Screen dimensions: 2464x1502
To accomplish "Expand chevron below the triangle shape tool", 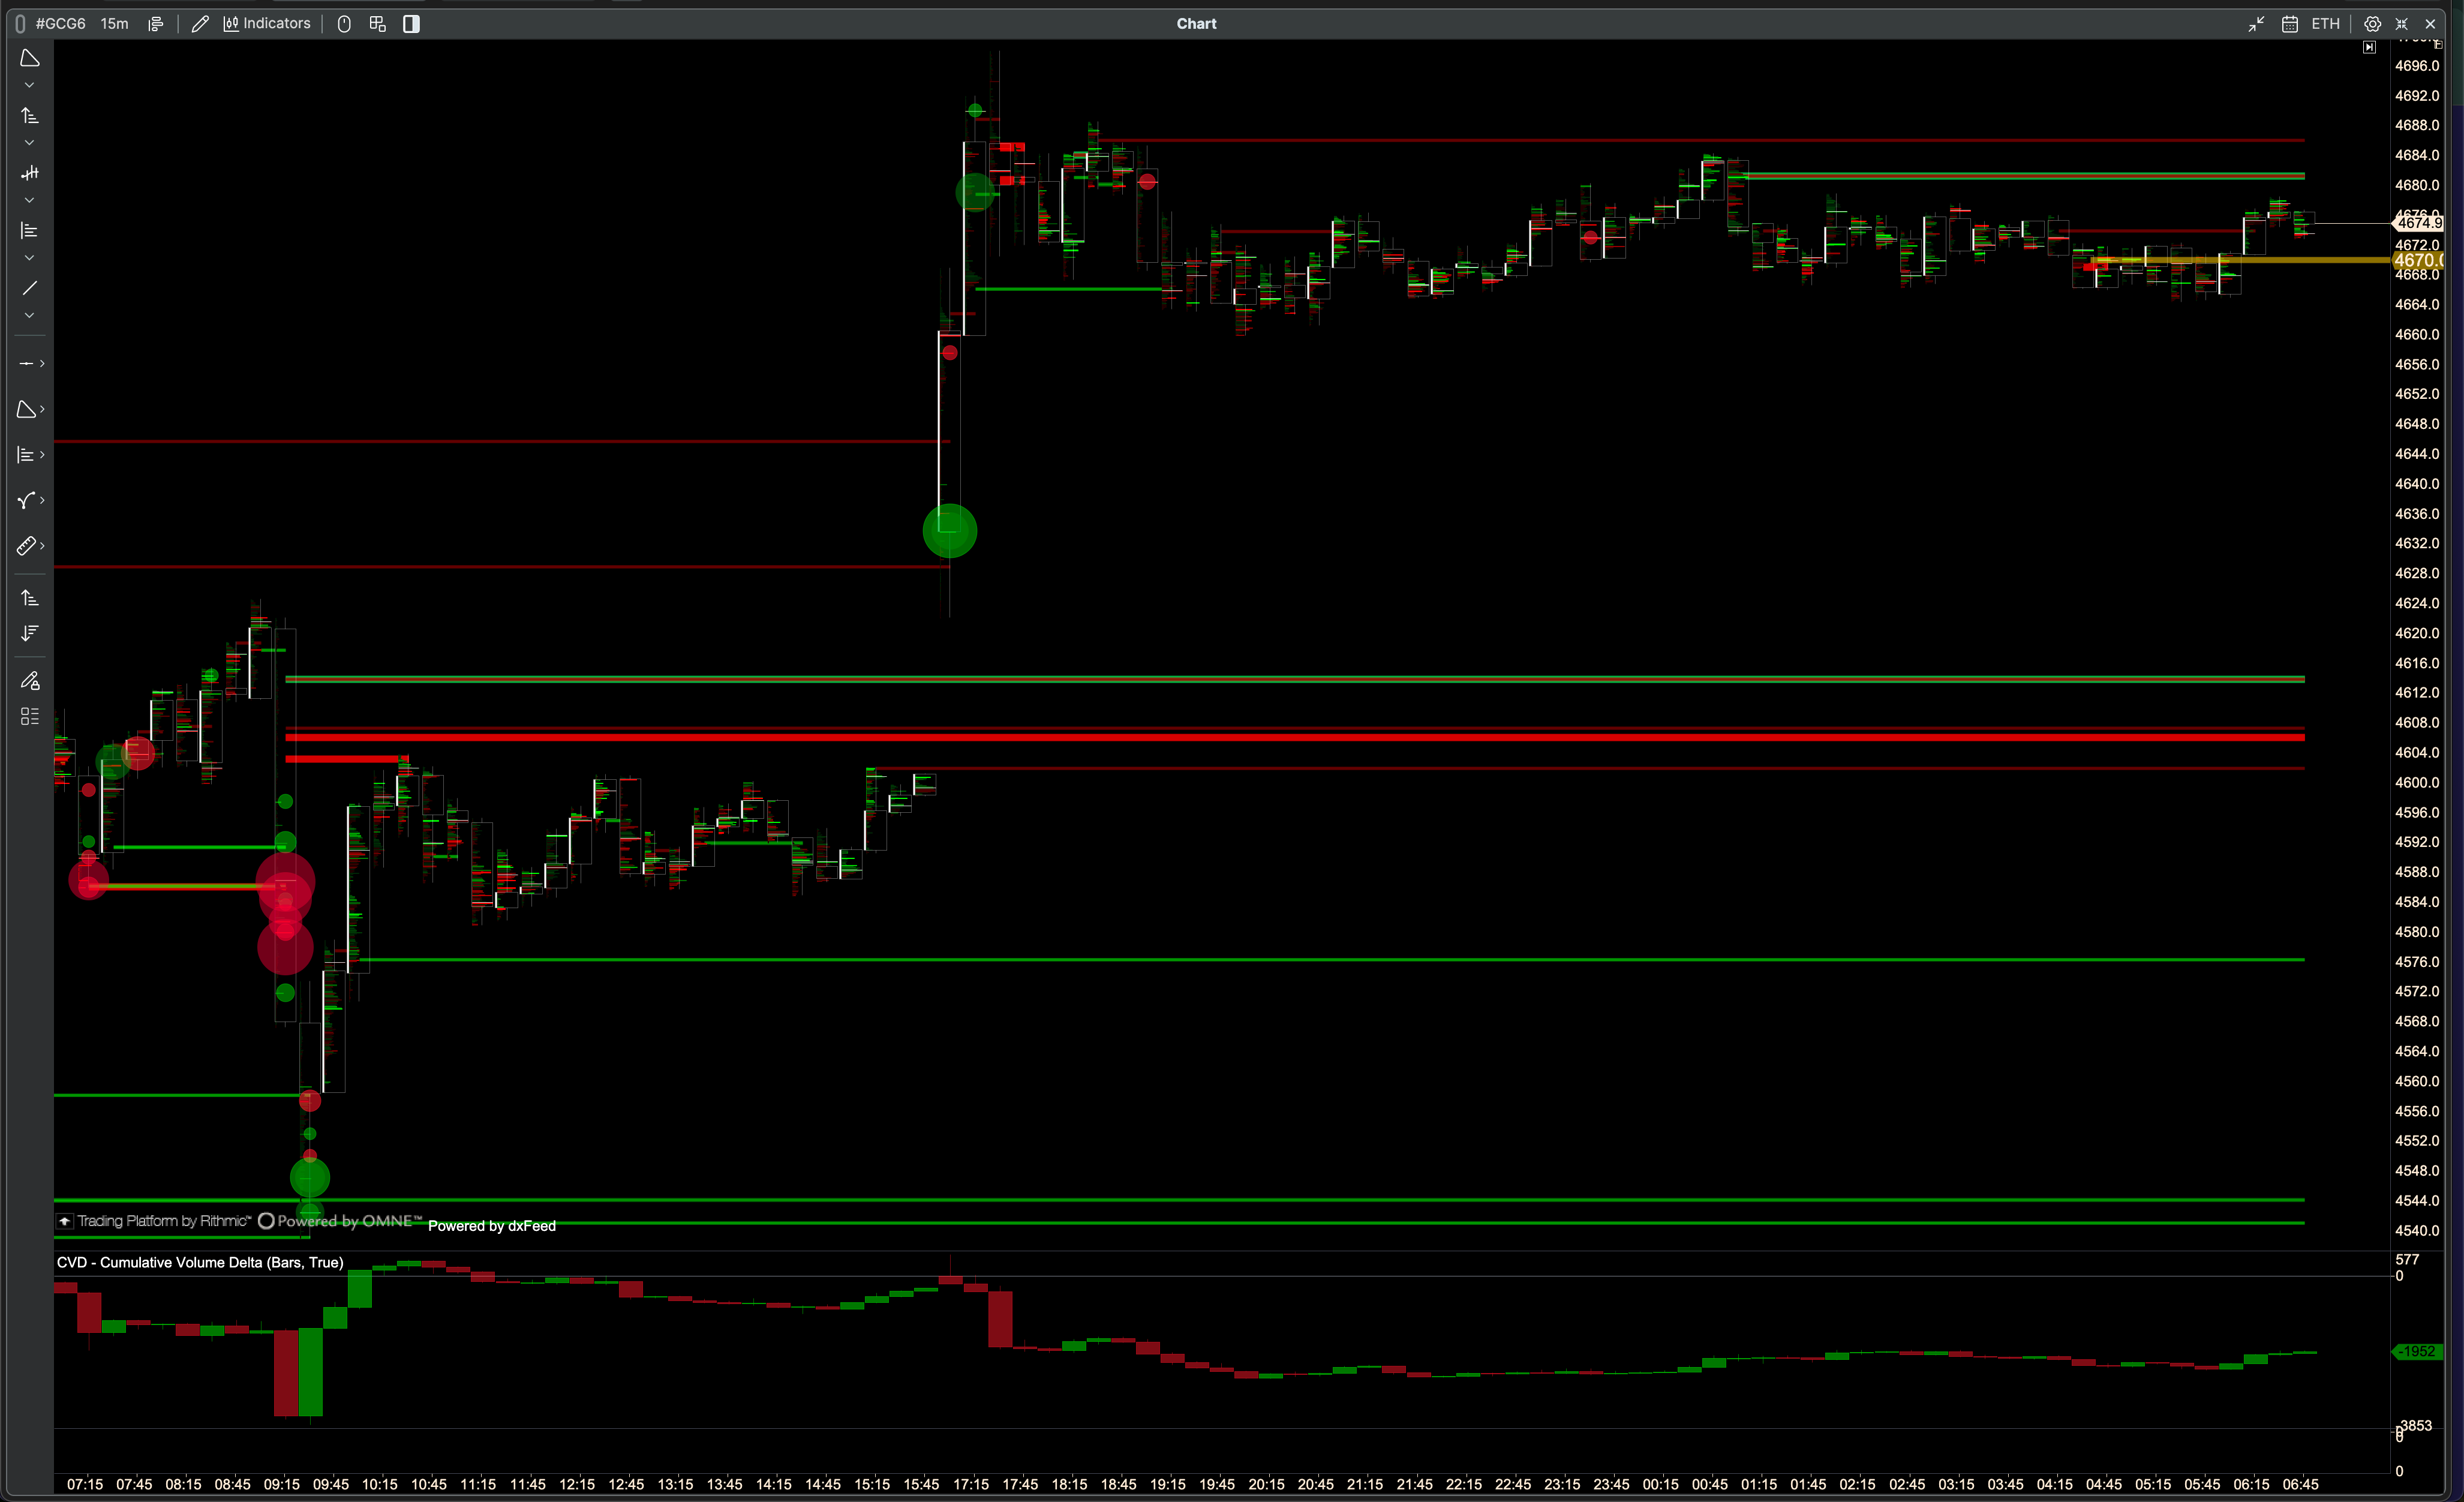I will coord(29,85).
